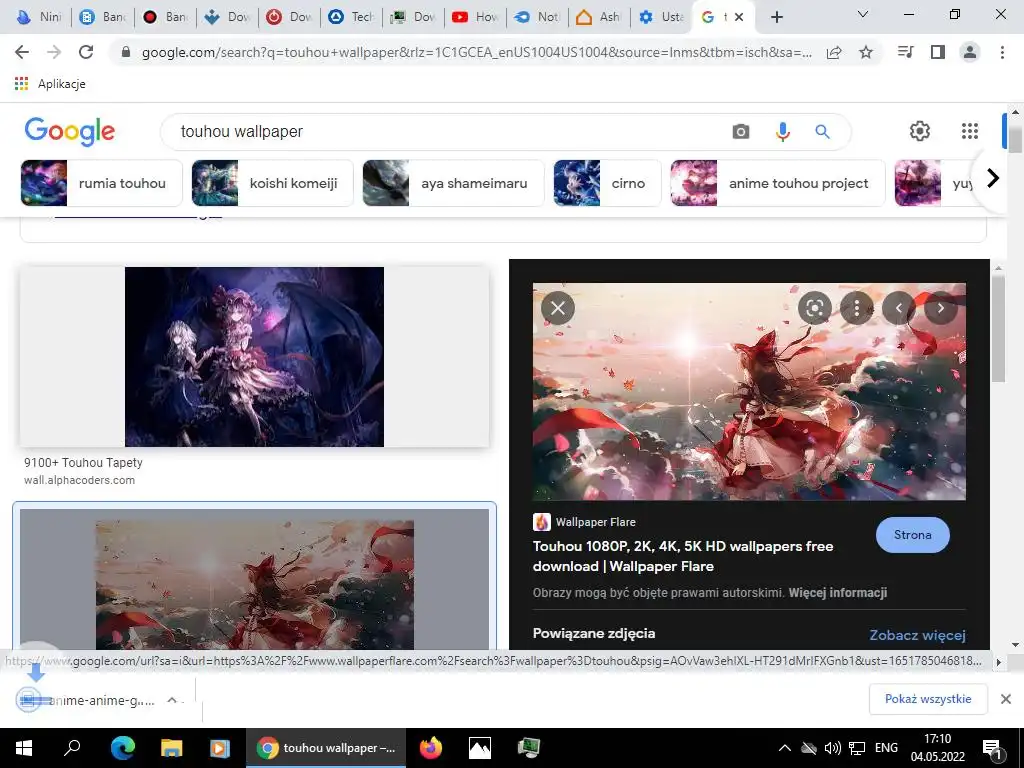
Task: Open Google search settings gear
Action: pyautogui.click(x=920, y=131)
